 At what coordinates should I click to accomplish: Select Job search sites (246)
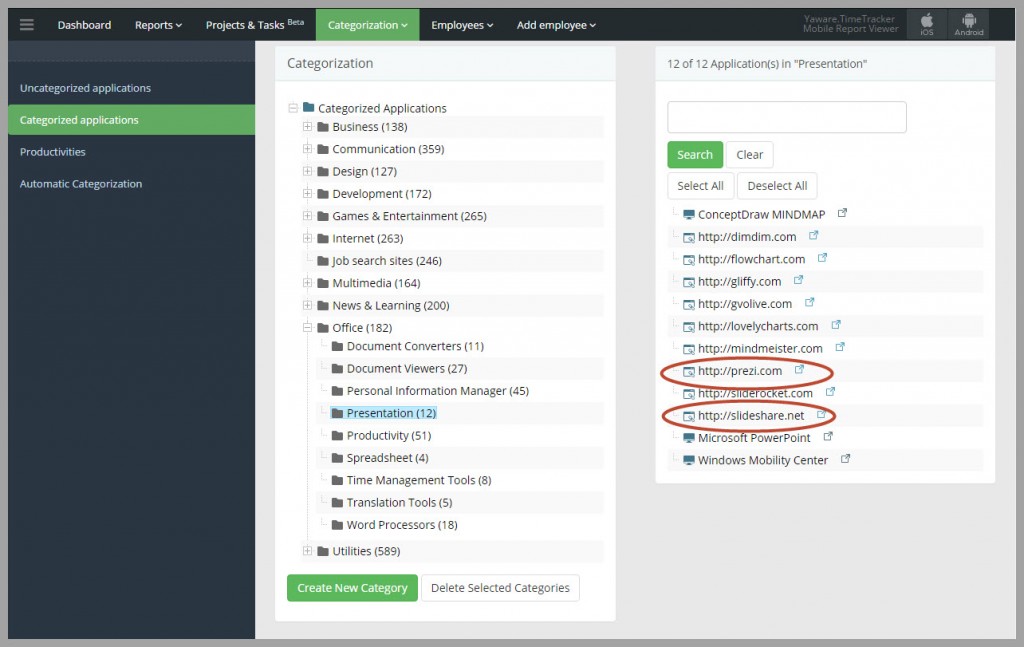[x=387, y=261]
